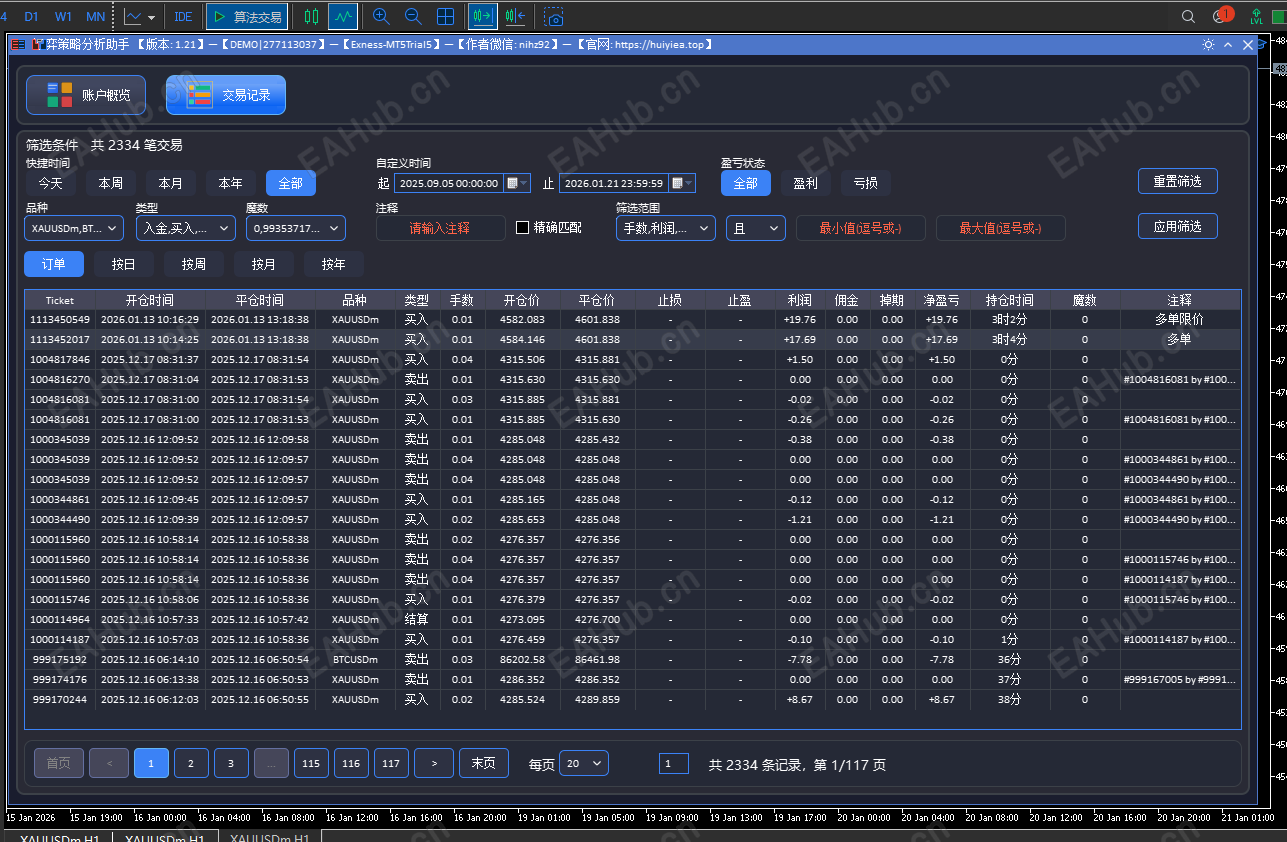
Task: Toggle chart shift from right edge
Action: (x=516, y=16)
